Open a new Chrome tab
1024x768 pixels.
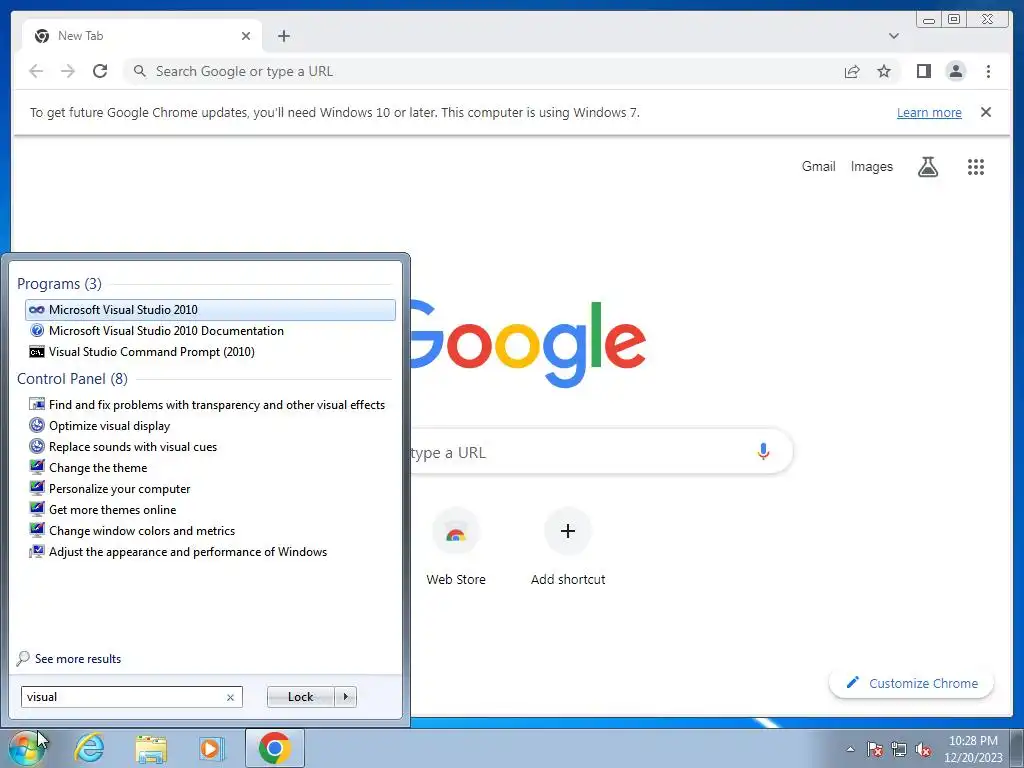click(x=283, y=36)
